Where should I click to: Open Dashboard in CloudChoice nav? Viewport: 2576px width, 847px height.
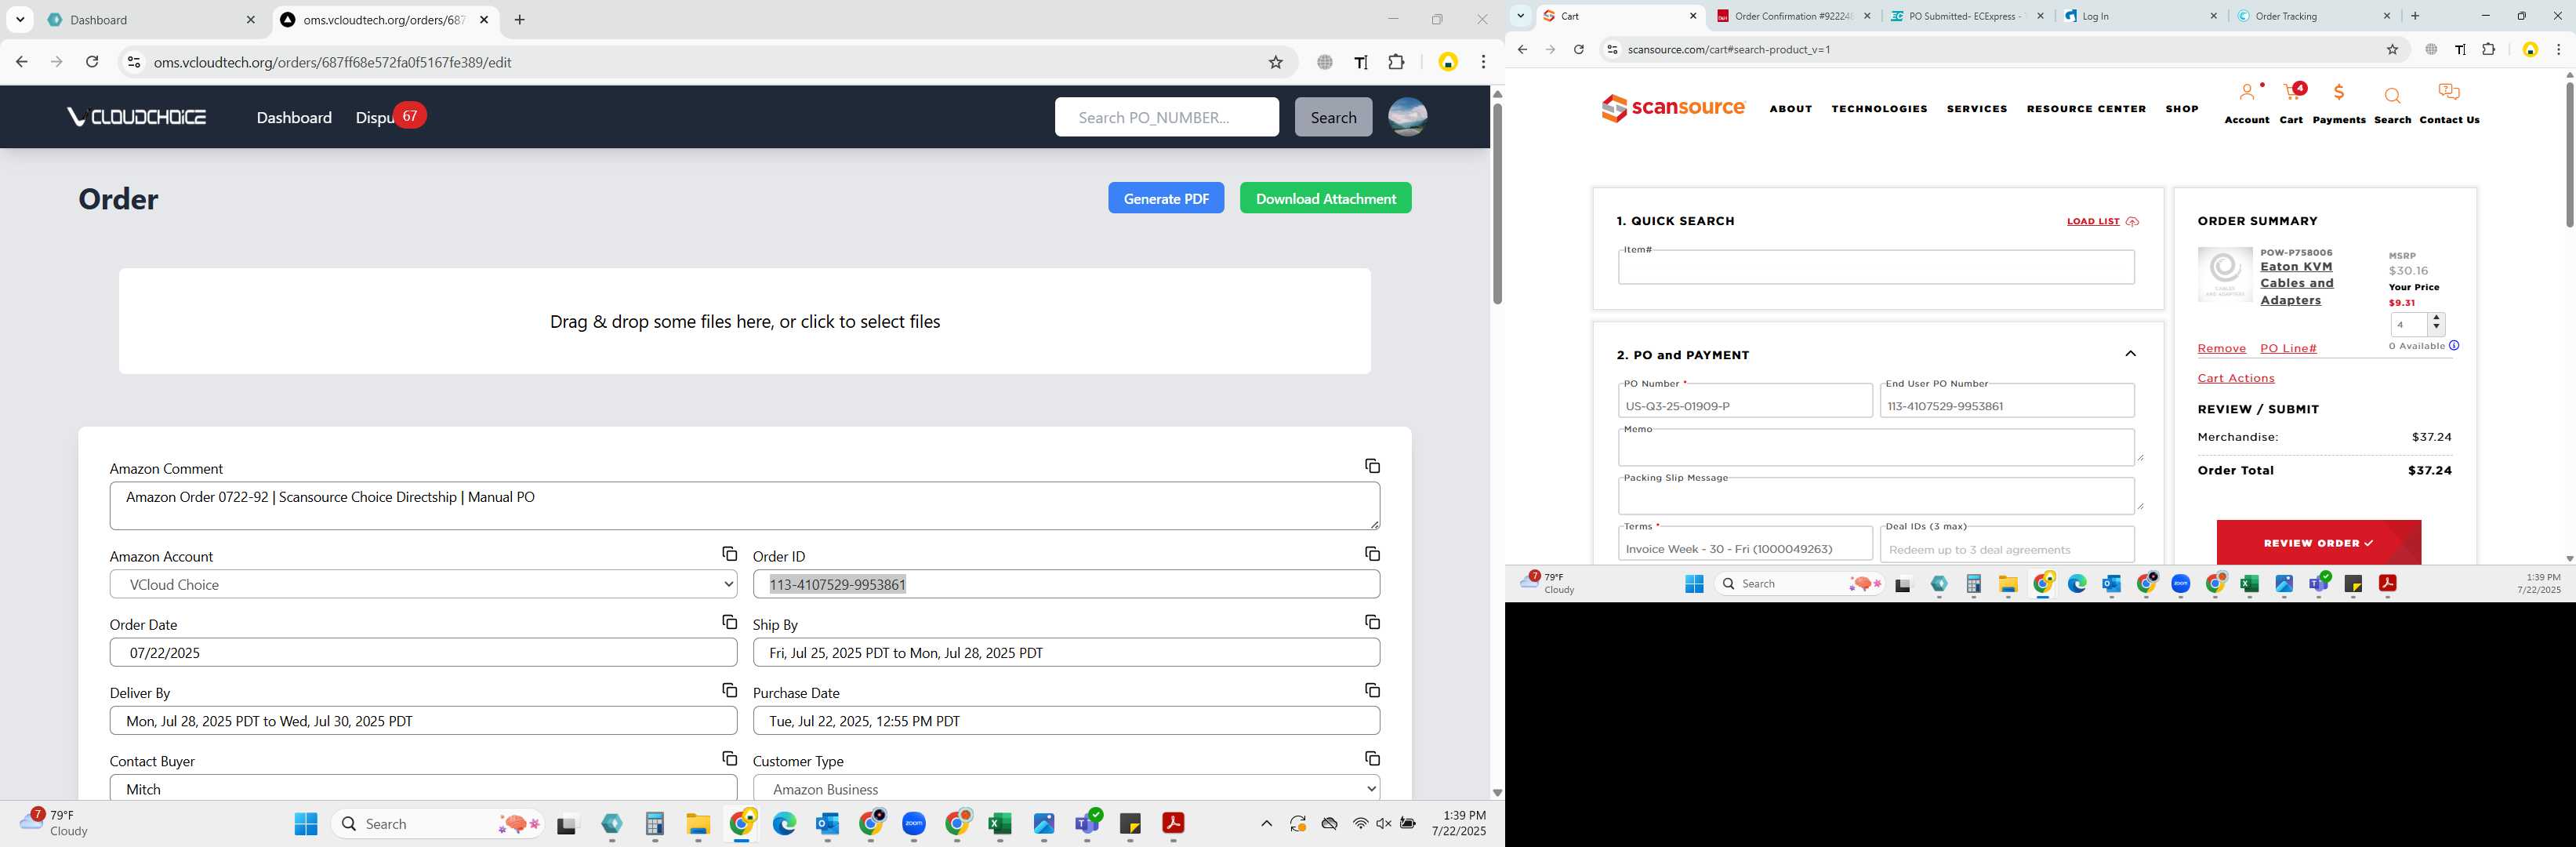[x=294, y=117]
